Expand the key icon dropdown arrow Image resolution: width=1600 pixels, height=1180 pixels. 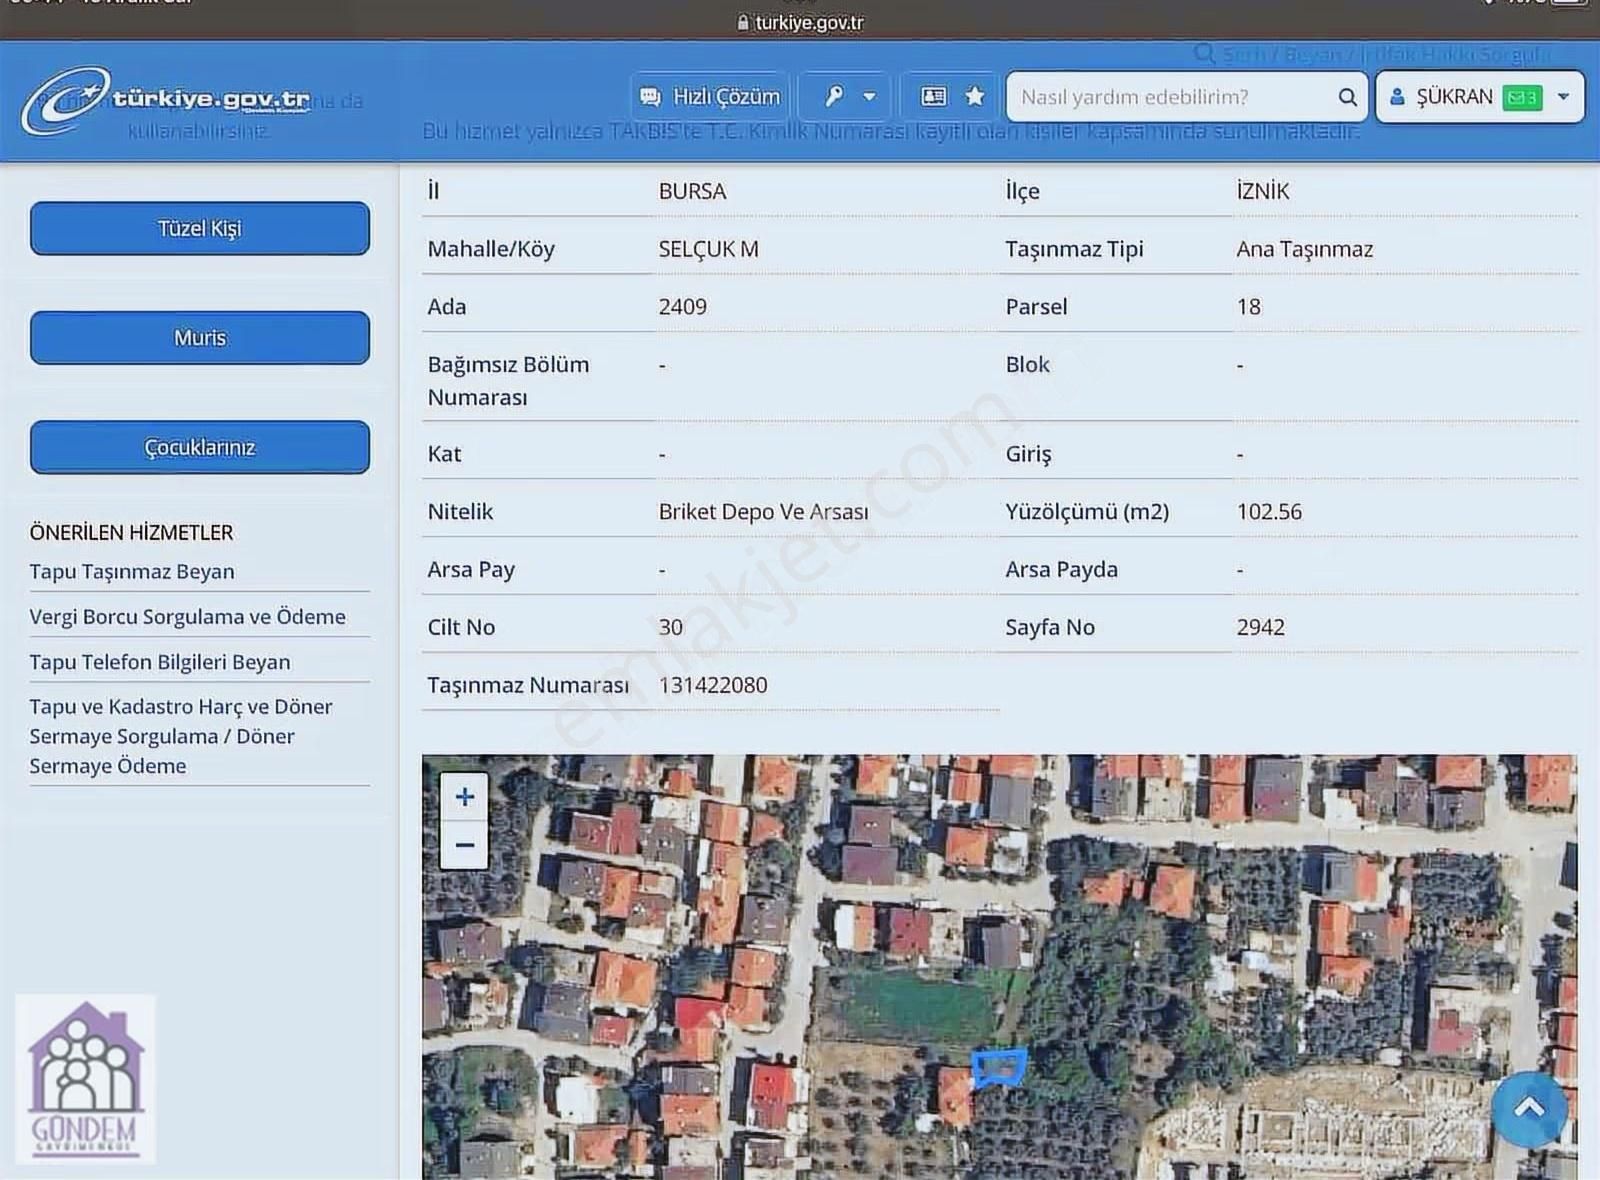point(869,97)
